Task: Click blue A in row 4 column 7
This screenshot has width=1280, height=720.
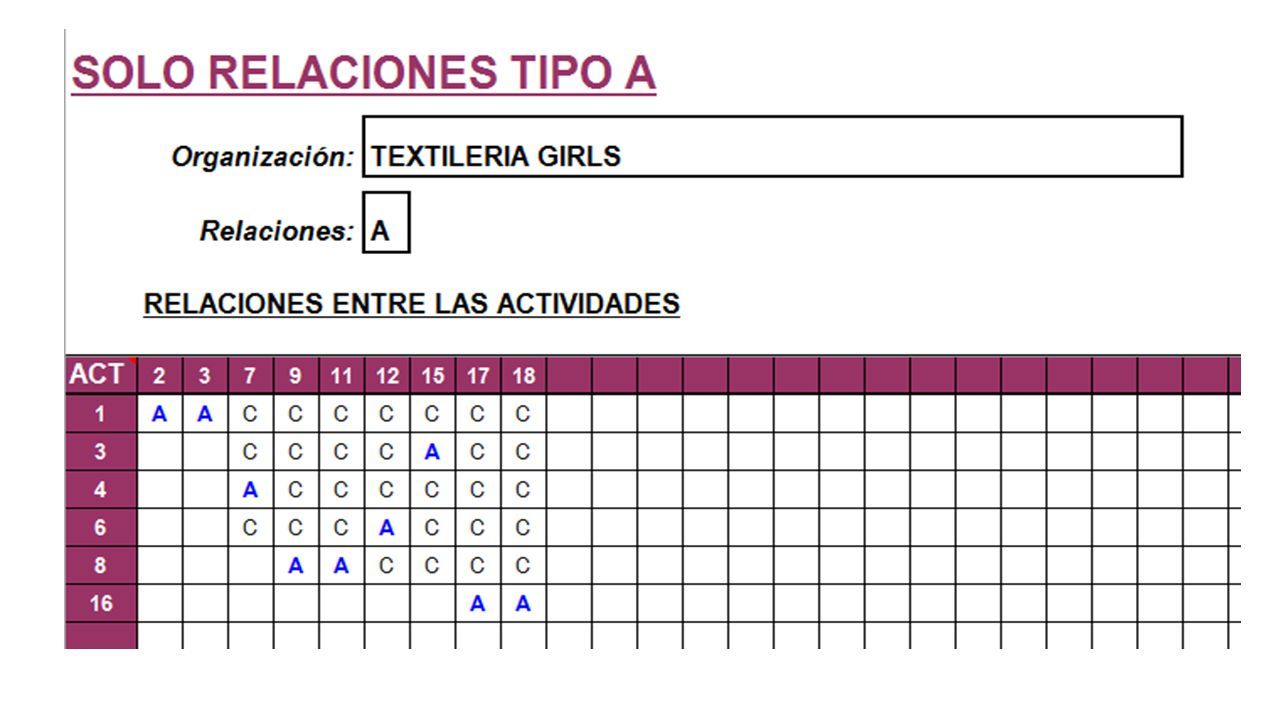Action: [250, 490]
